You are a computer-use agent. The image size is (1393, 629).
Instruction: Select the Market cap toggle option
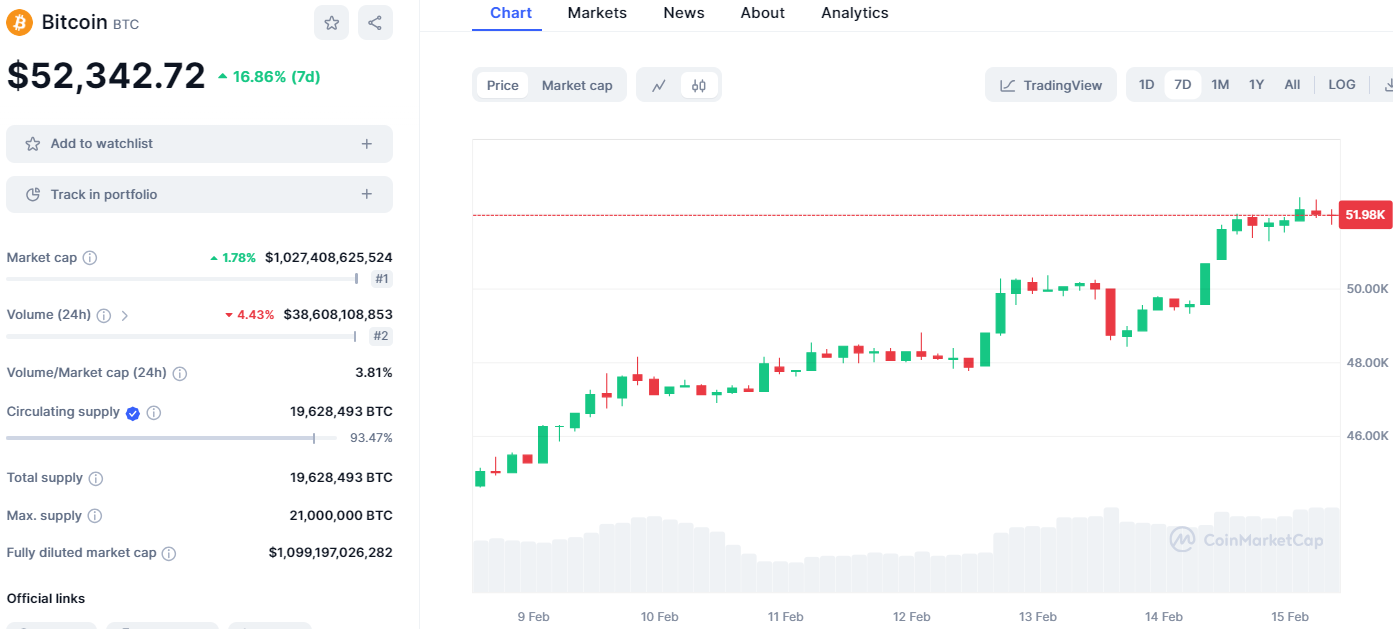tap(577, 85)
